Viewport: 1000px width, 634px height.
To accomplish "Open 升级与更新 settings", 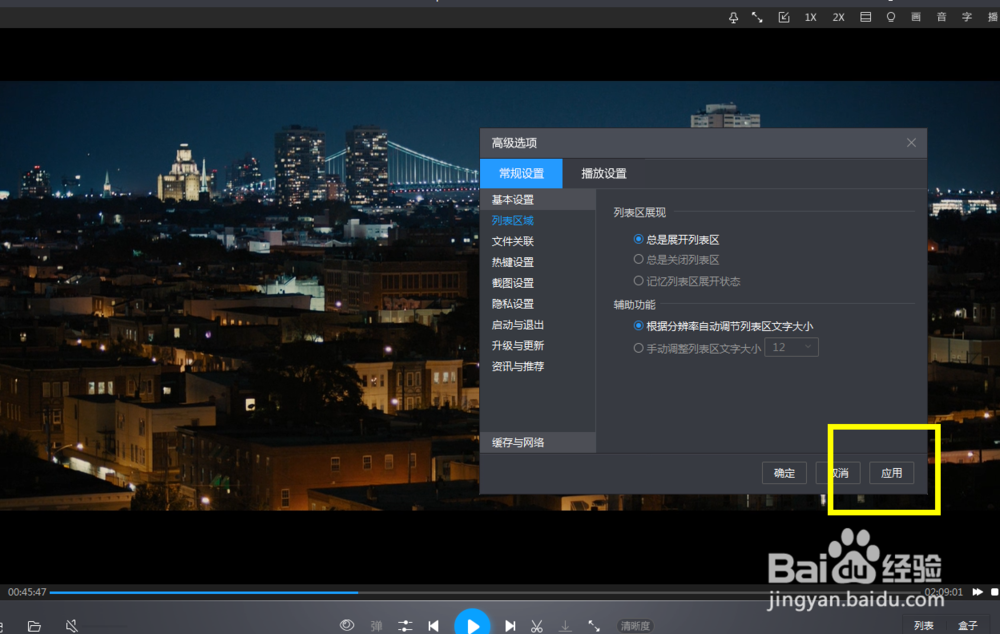I will 517,346.
